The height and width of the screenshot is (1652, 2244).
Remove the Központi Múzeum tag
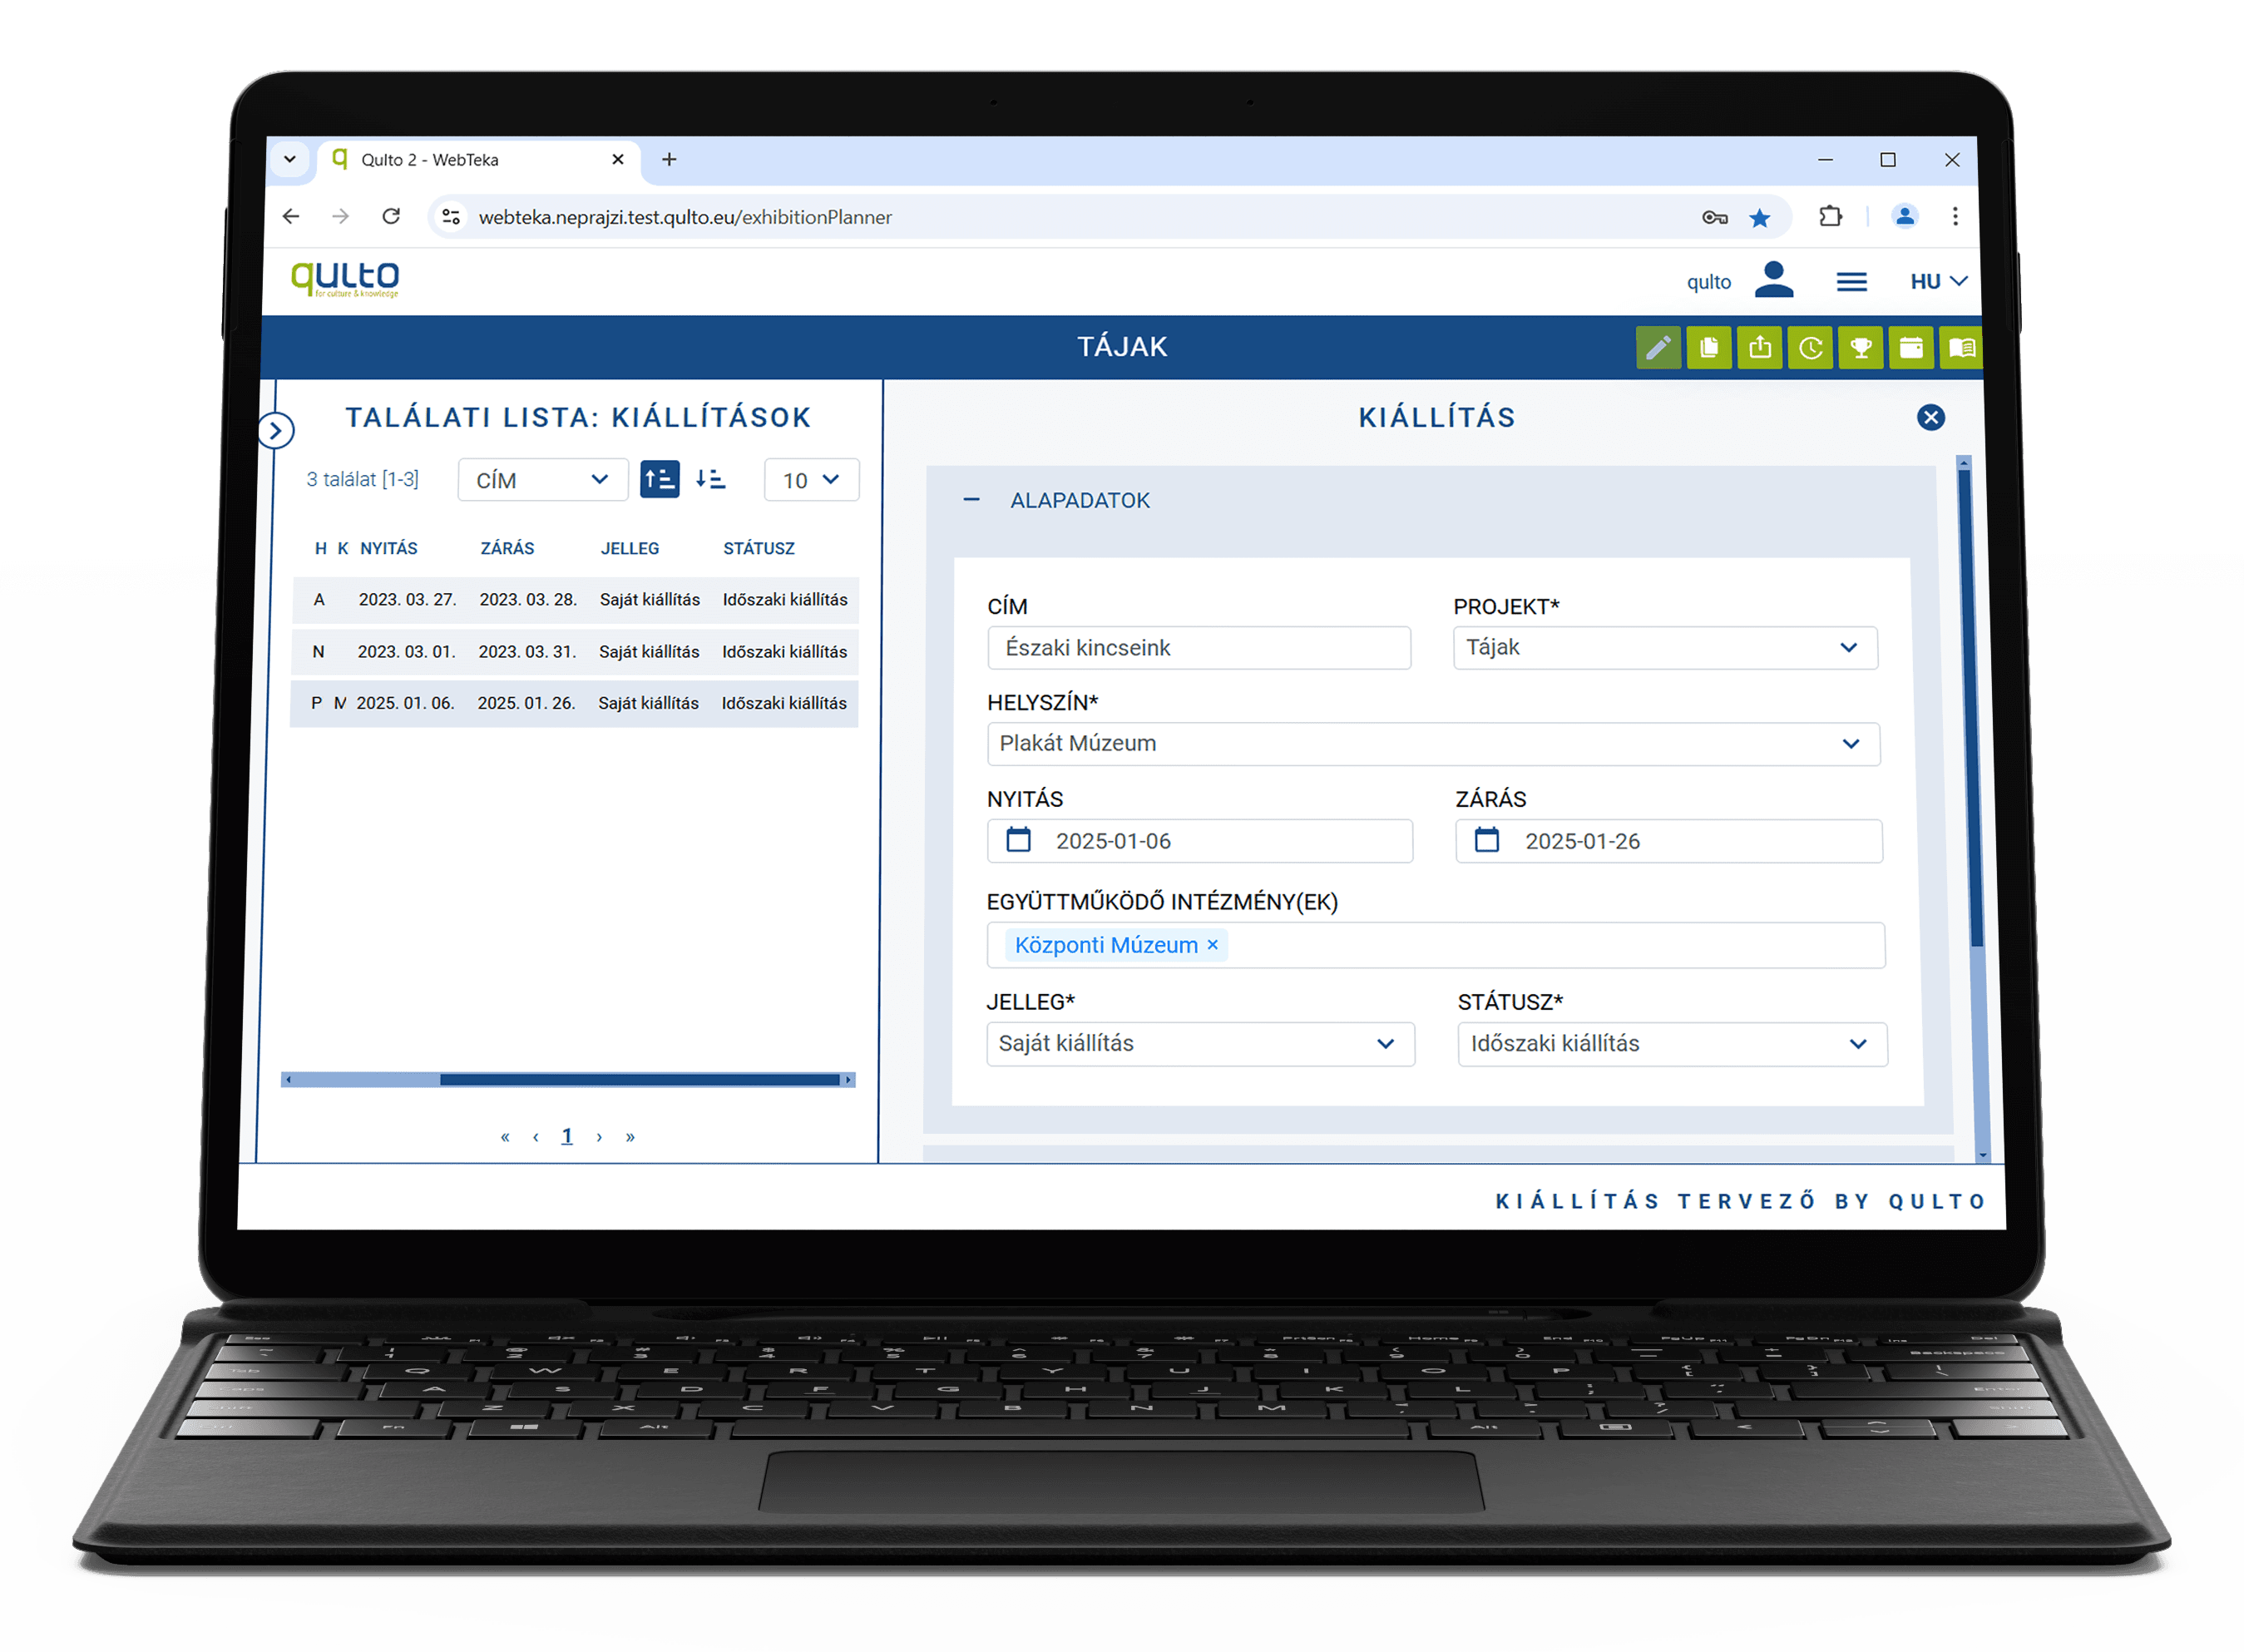pos(1212,945)
